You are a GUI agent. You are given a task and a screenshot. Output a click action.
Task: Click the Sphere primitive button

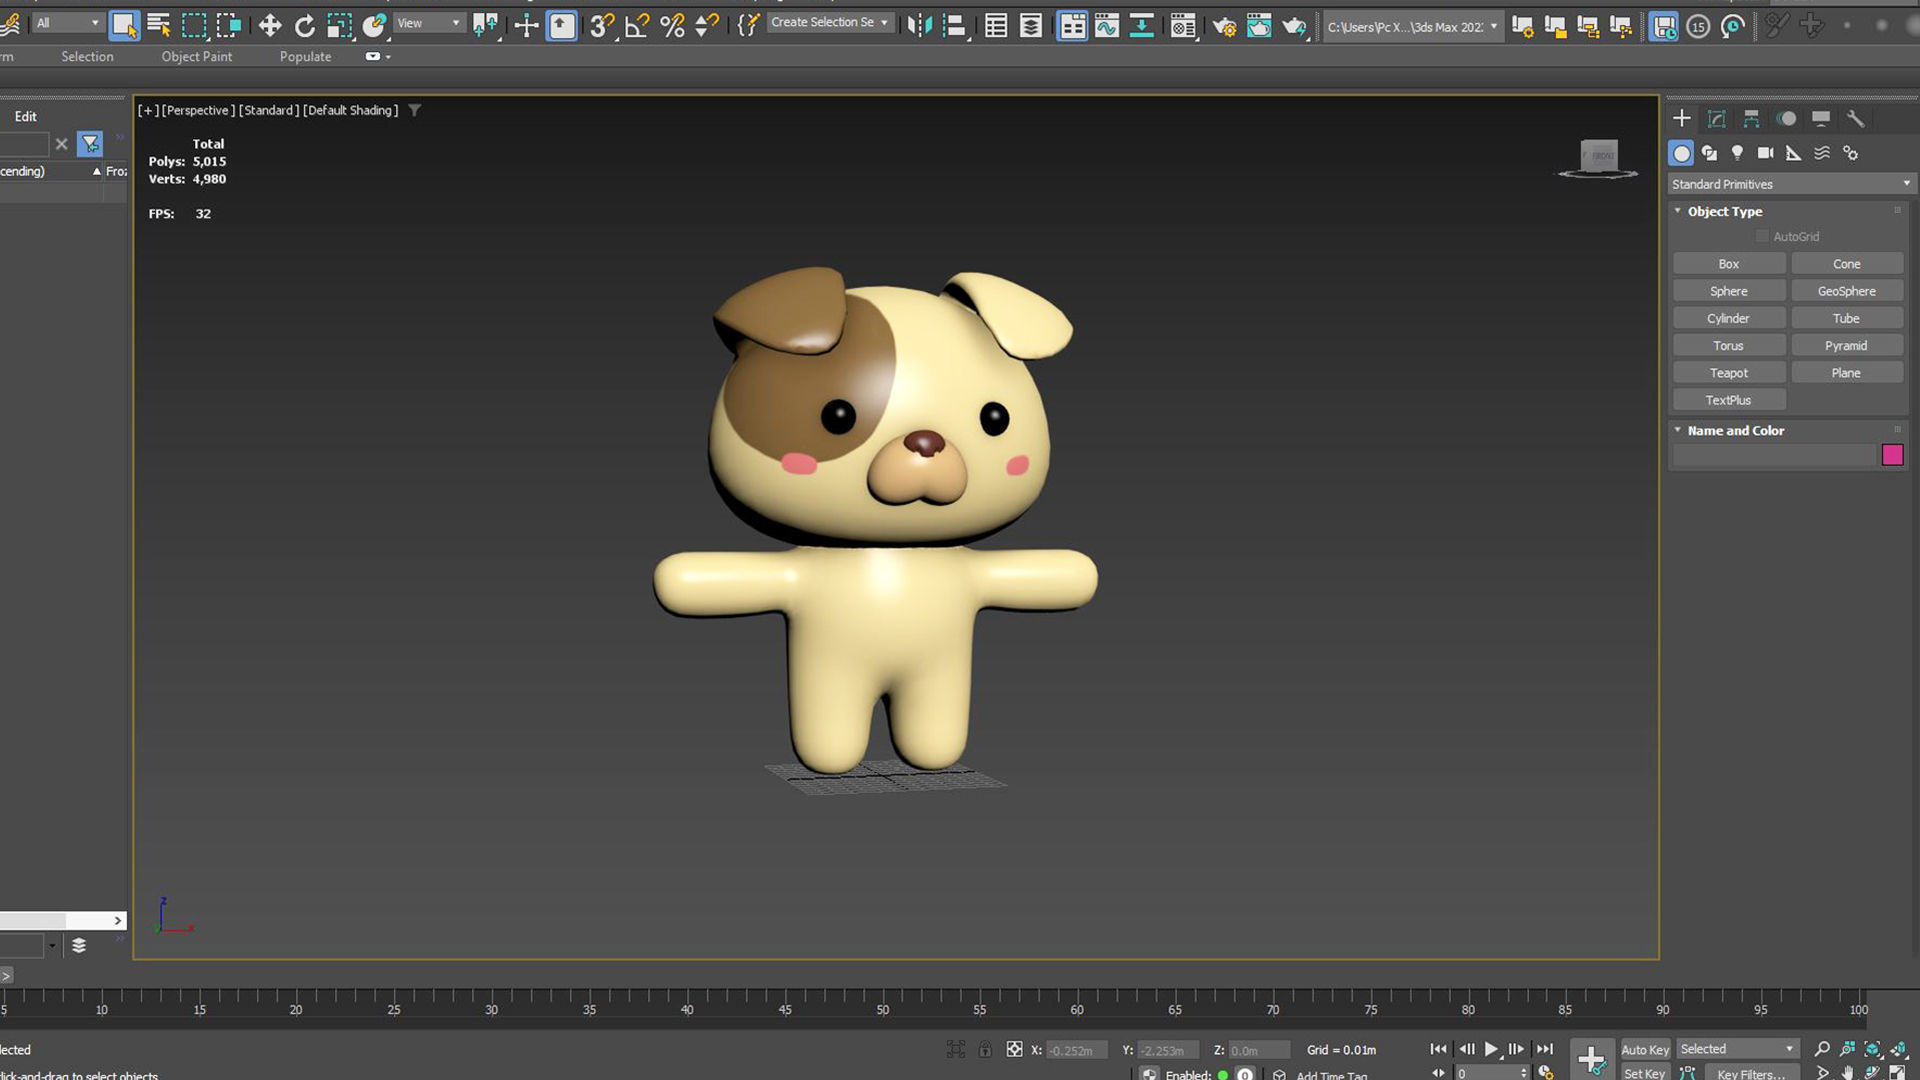1729,291
